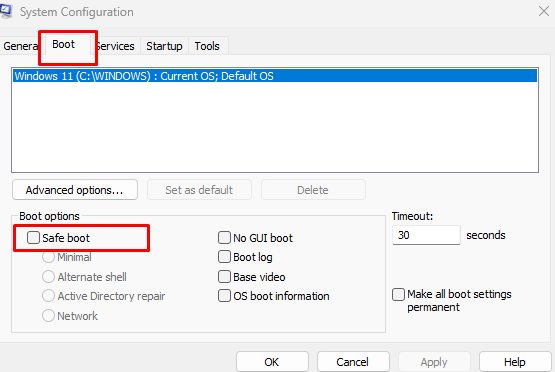The image size is (555, 372).
Task: Click the Delete boot entry button
Action: (x=313, y=190)
